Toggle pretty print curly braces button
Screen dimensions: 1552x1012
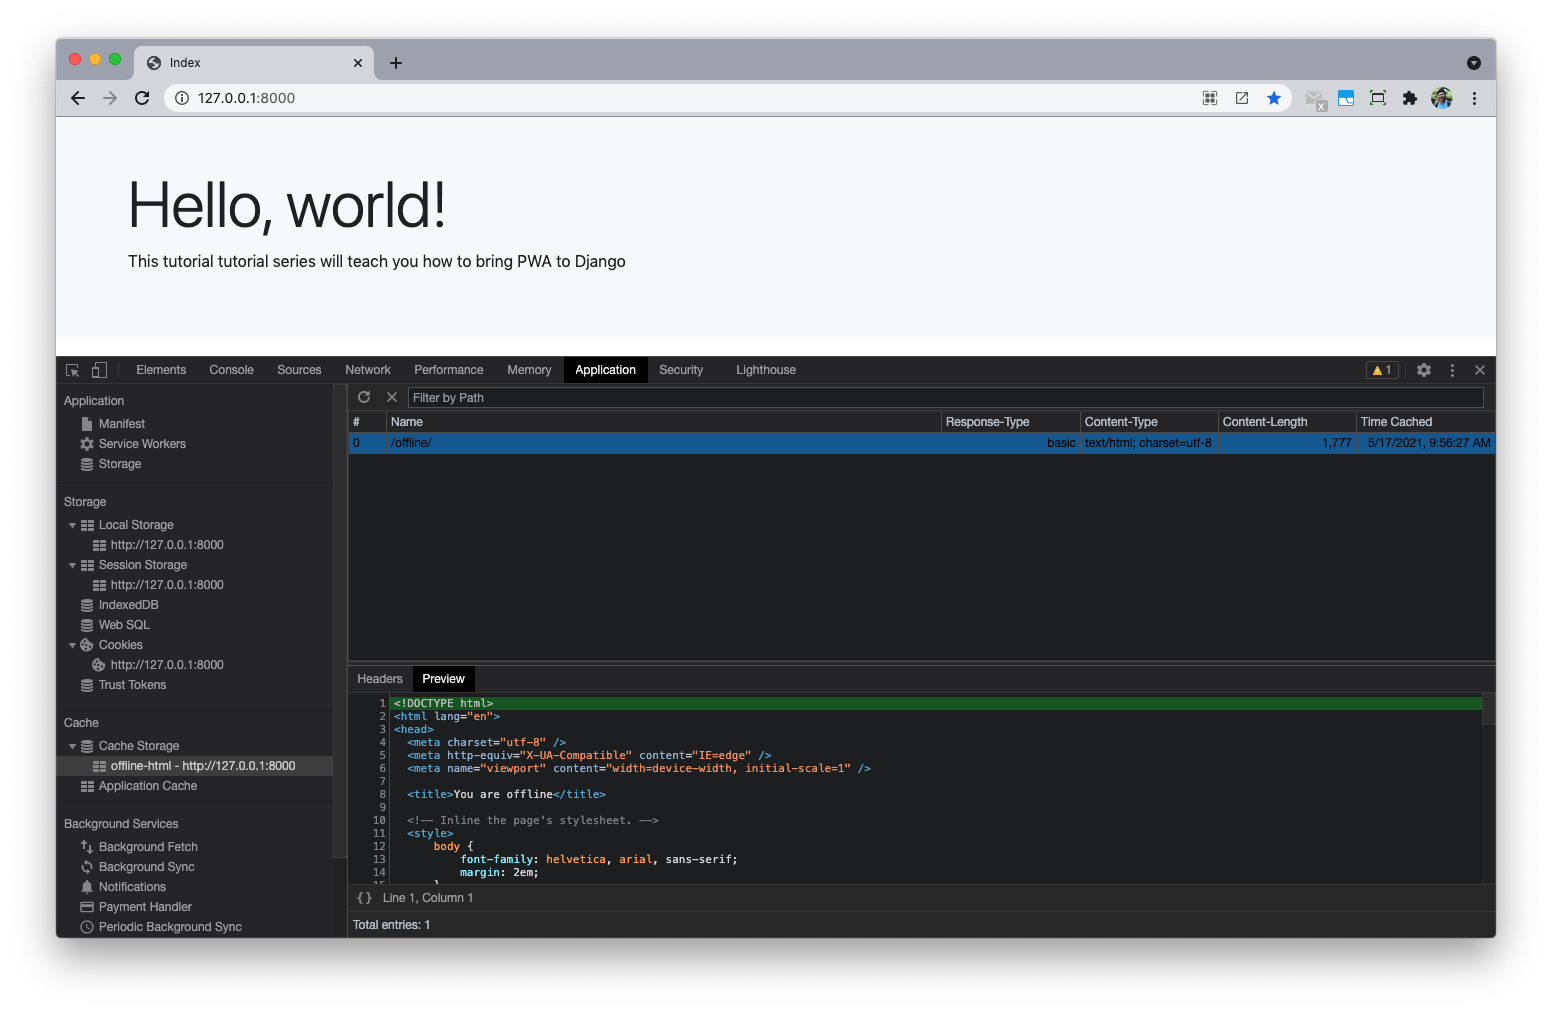365,898
